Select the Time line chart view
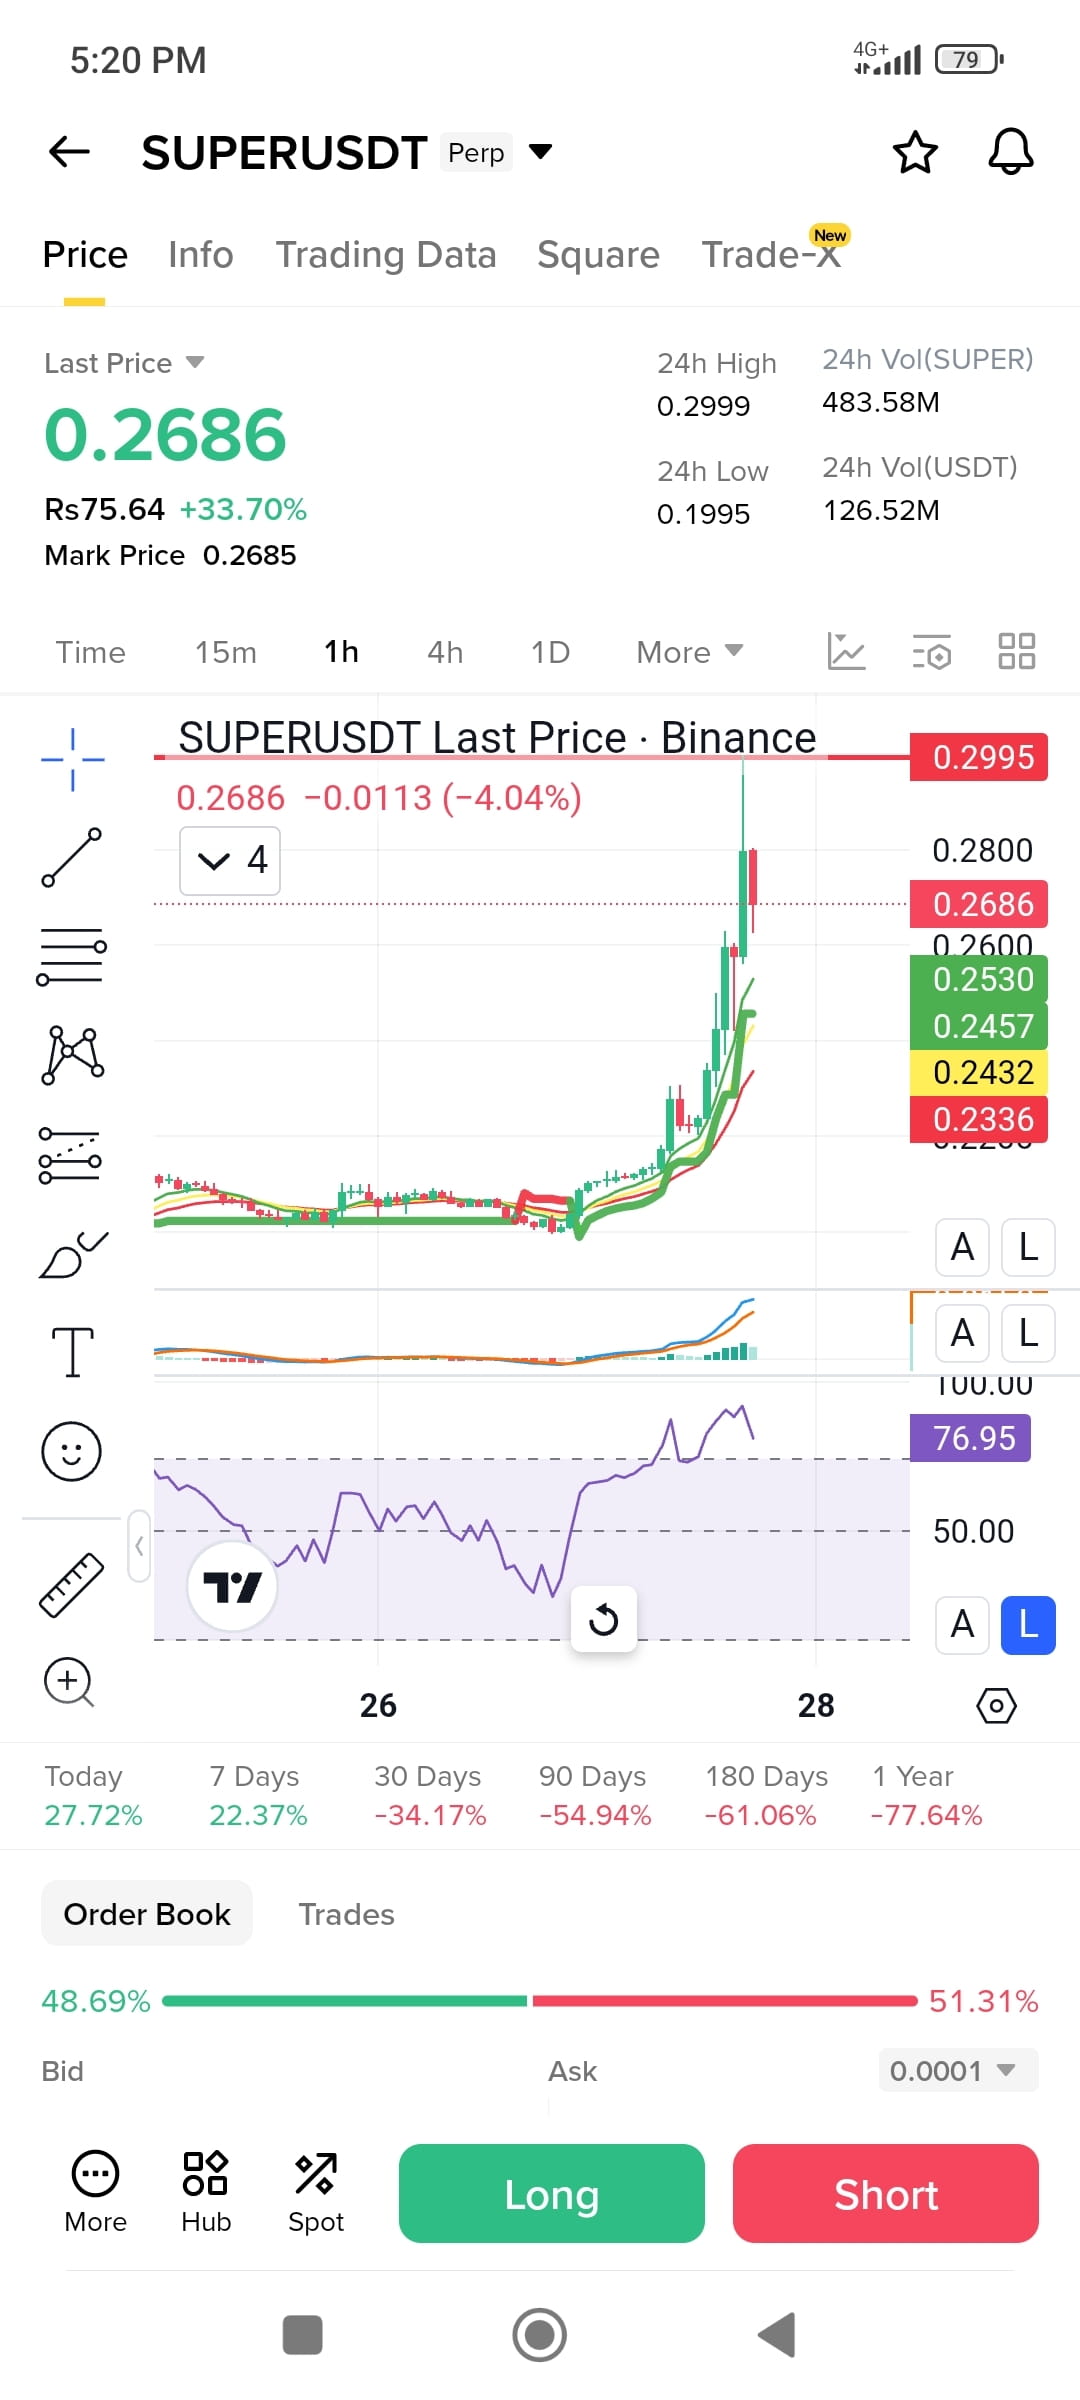1080x2400 pixels. (90, 652)
